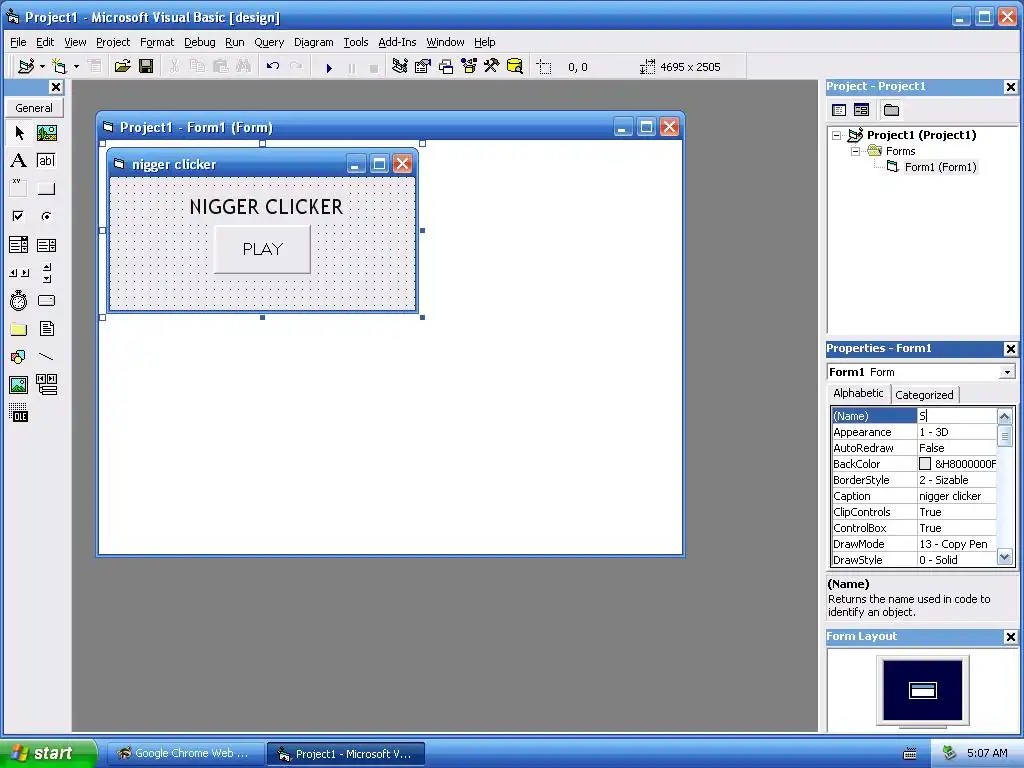
Task: Click the Properties Window toolbar icon
Action: coord(423,66)
